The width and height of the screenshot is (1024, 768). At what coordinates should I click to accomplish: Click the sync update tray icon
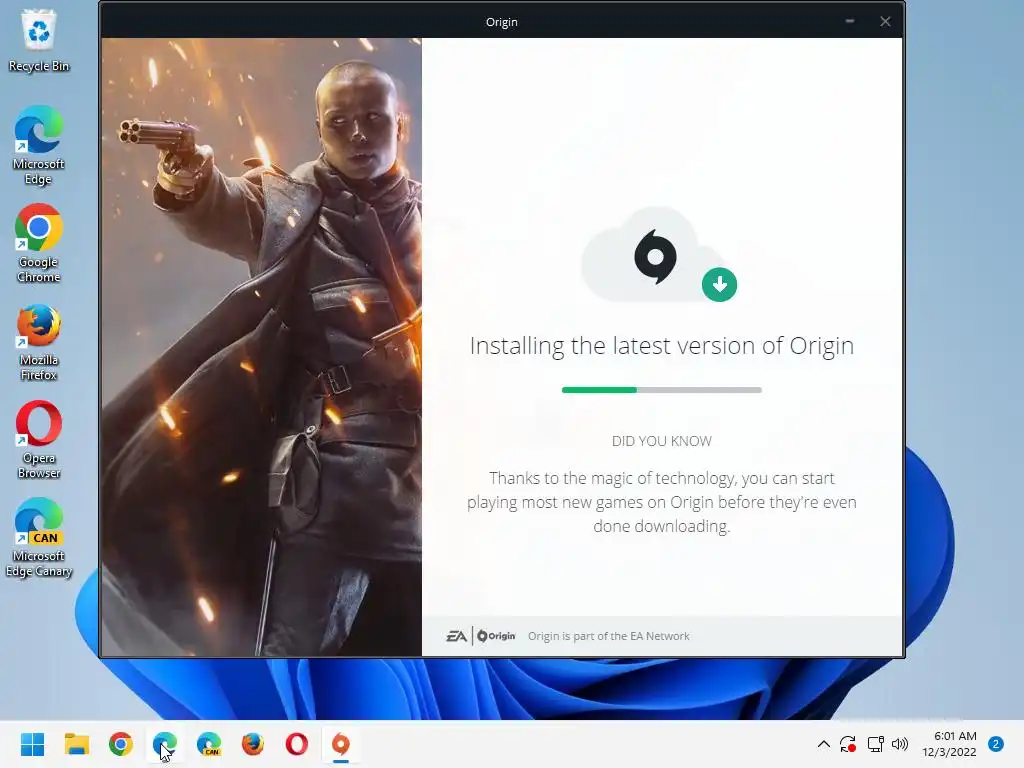[848, 744]
